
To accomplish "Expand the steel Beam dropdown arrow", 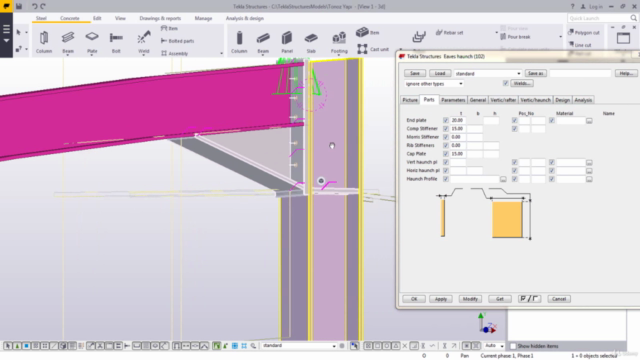I will tap(68, 56).
